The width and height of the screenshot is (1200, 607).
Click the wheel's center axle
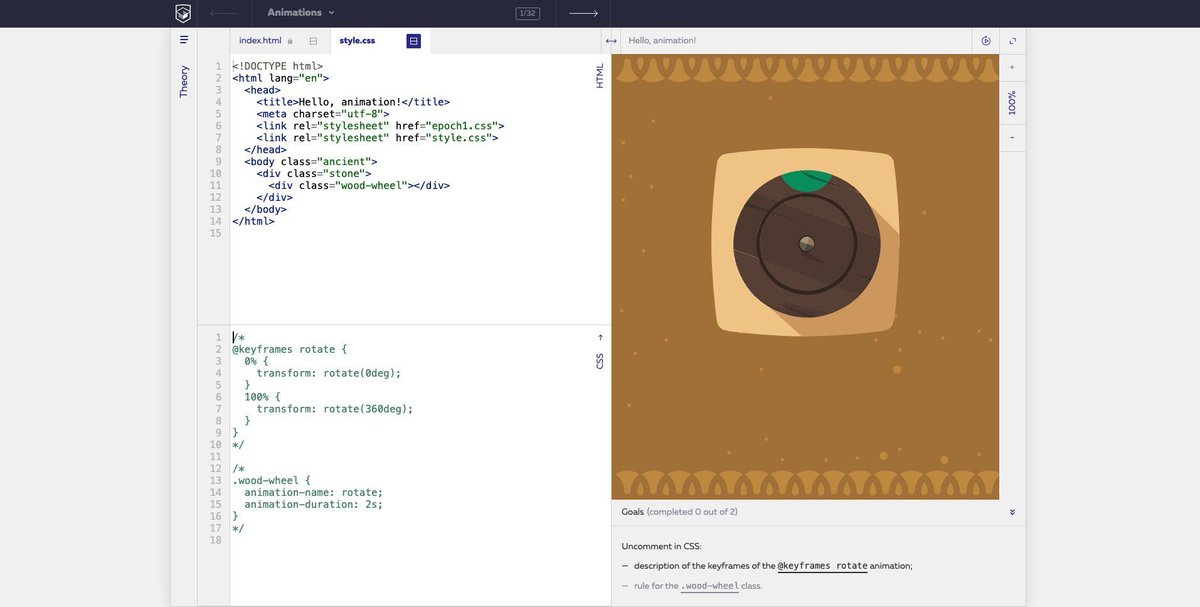806,244
